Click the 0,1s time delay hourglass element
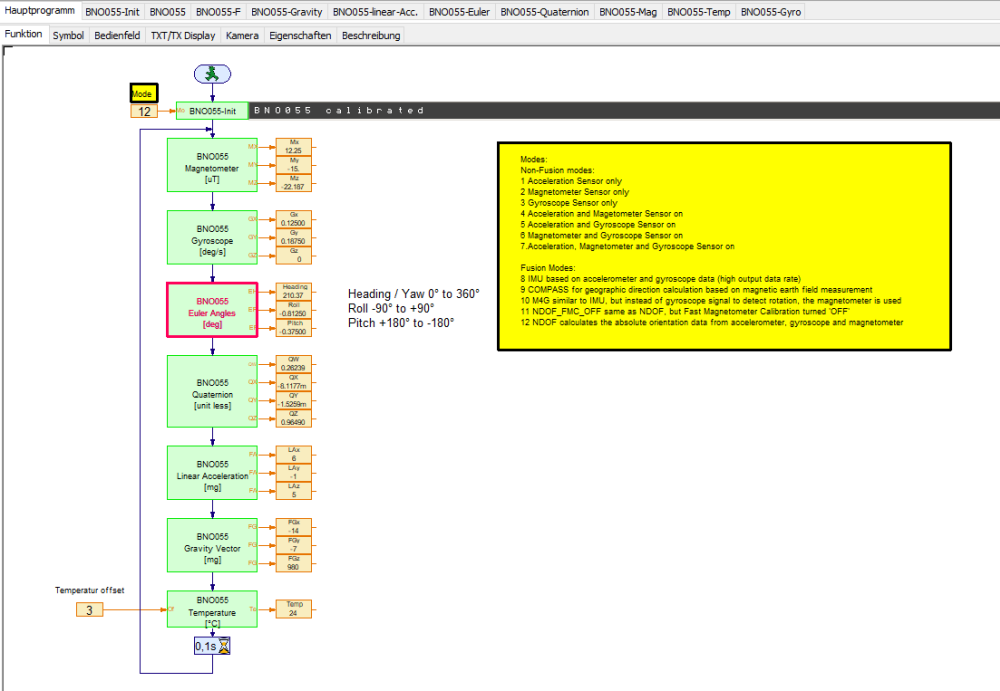This screenshot has height=691, width=1000. click(212, 646)
